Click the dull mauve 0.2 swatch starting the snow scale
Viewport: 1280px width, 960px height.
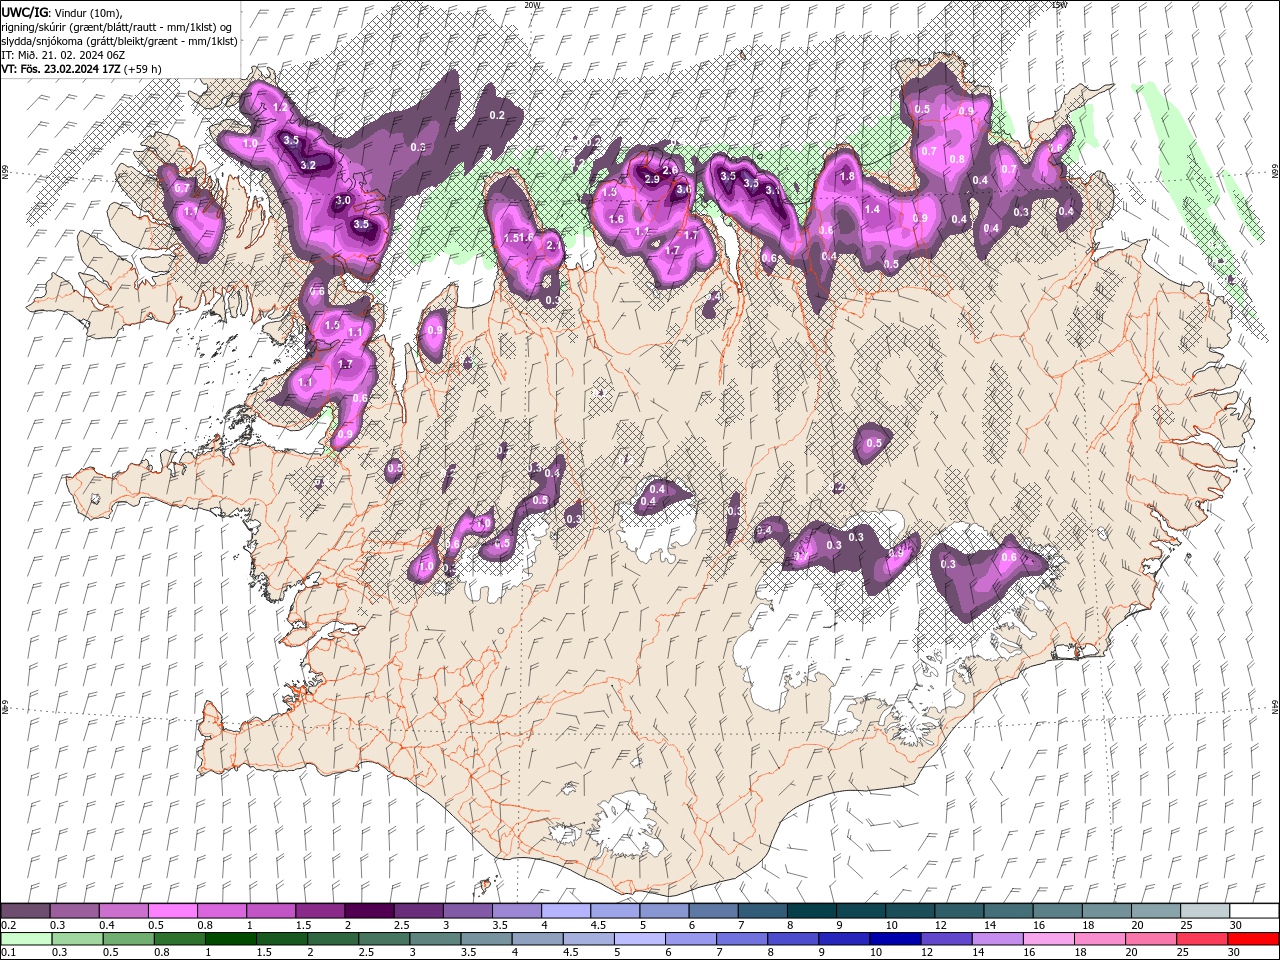tap(25, 911)
